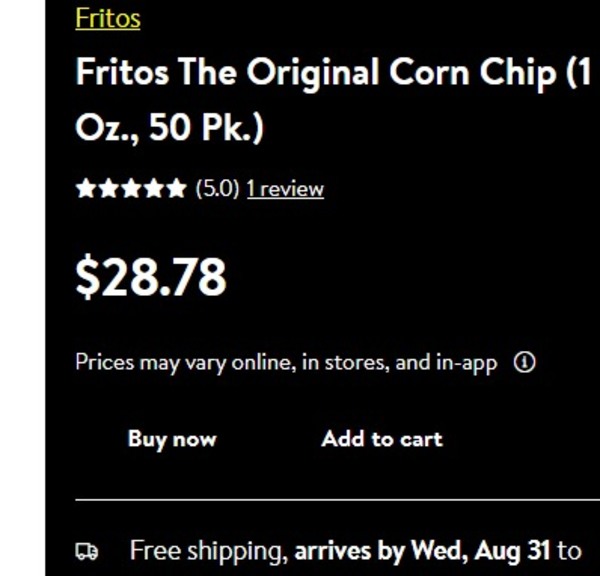
Task: Click the (5.0) rating score
Action: [217, 189]
